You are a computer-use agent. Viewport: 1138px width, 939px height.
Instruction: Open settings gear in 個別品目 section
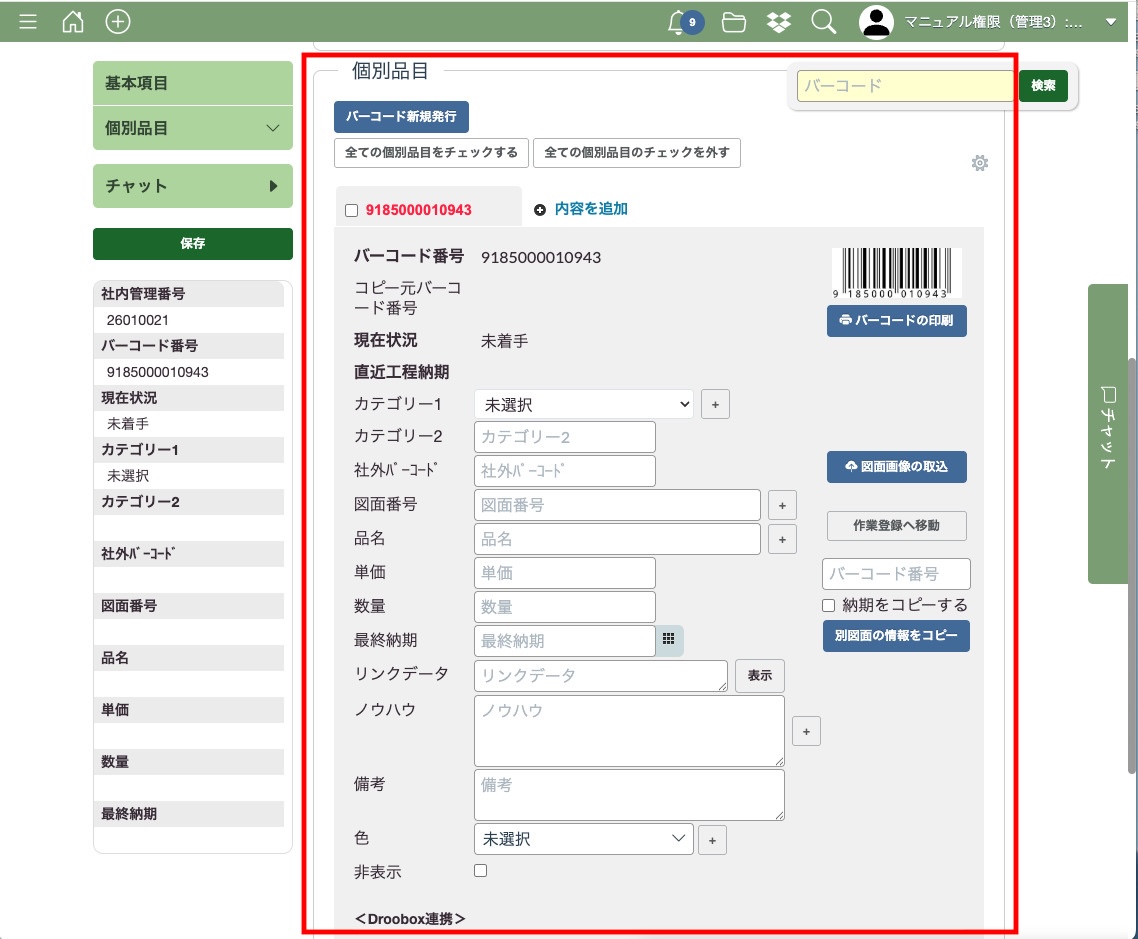tap(980, 163)
